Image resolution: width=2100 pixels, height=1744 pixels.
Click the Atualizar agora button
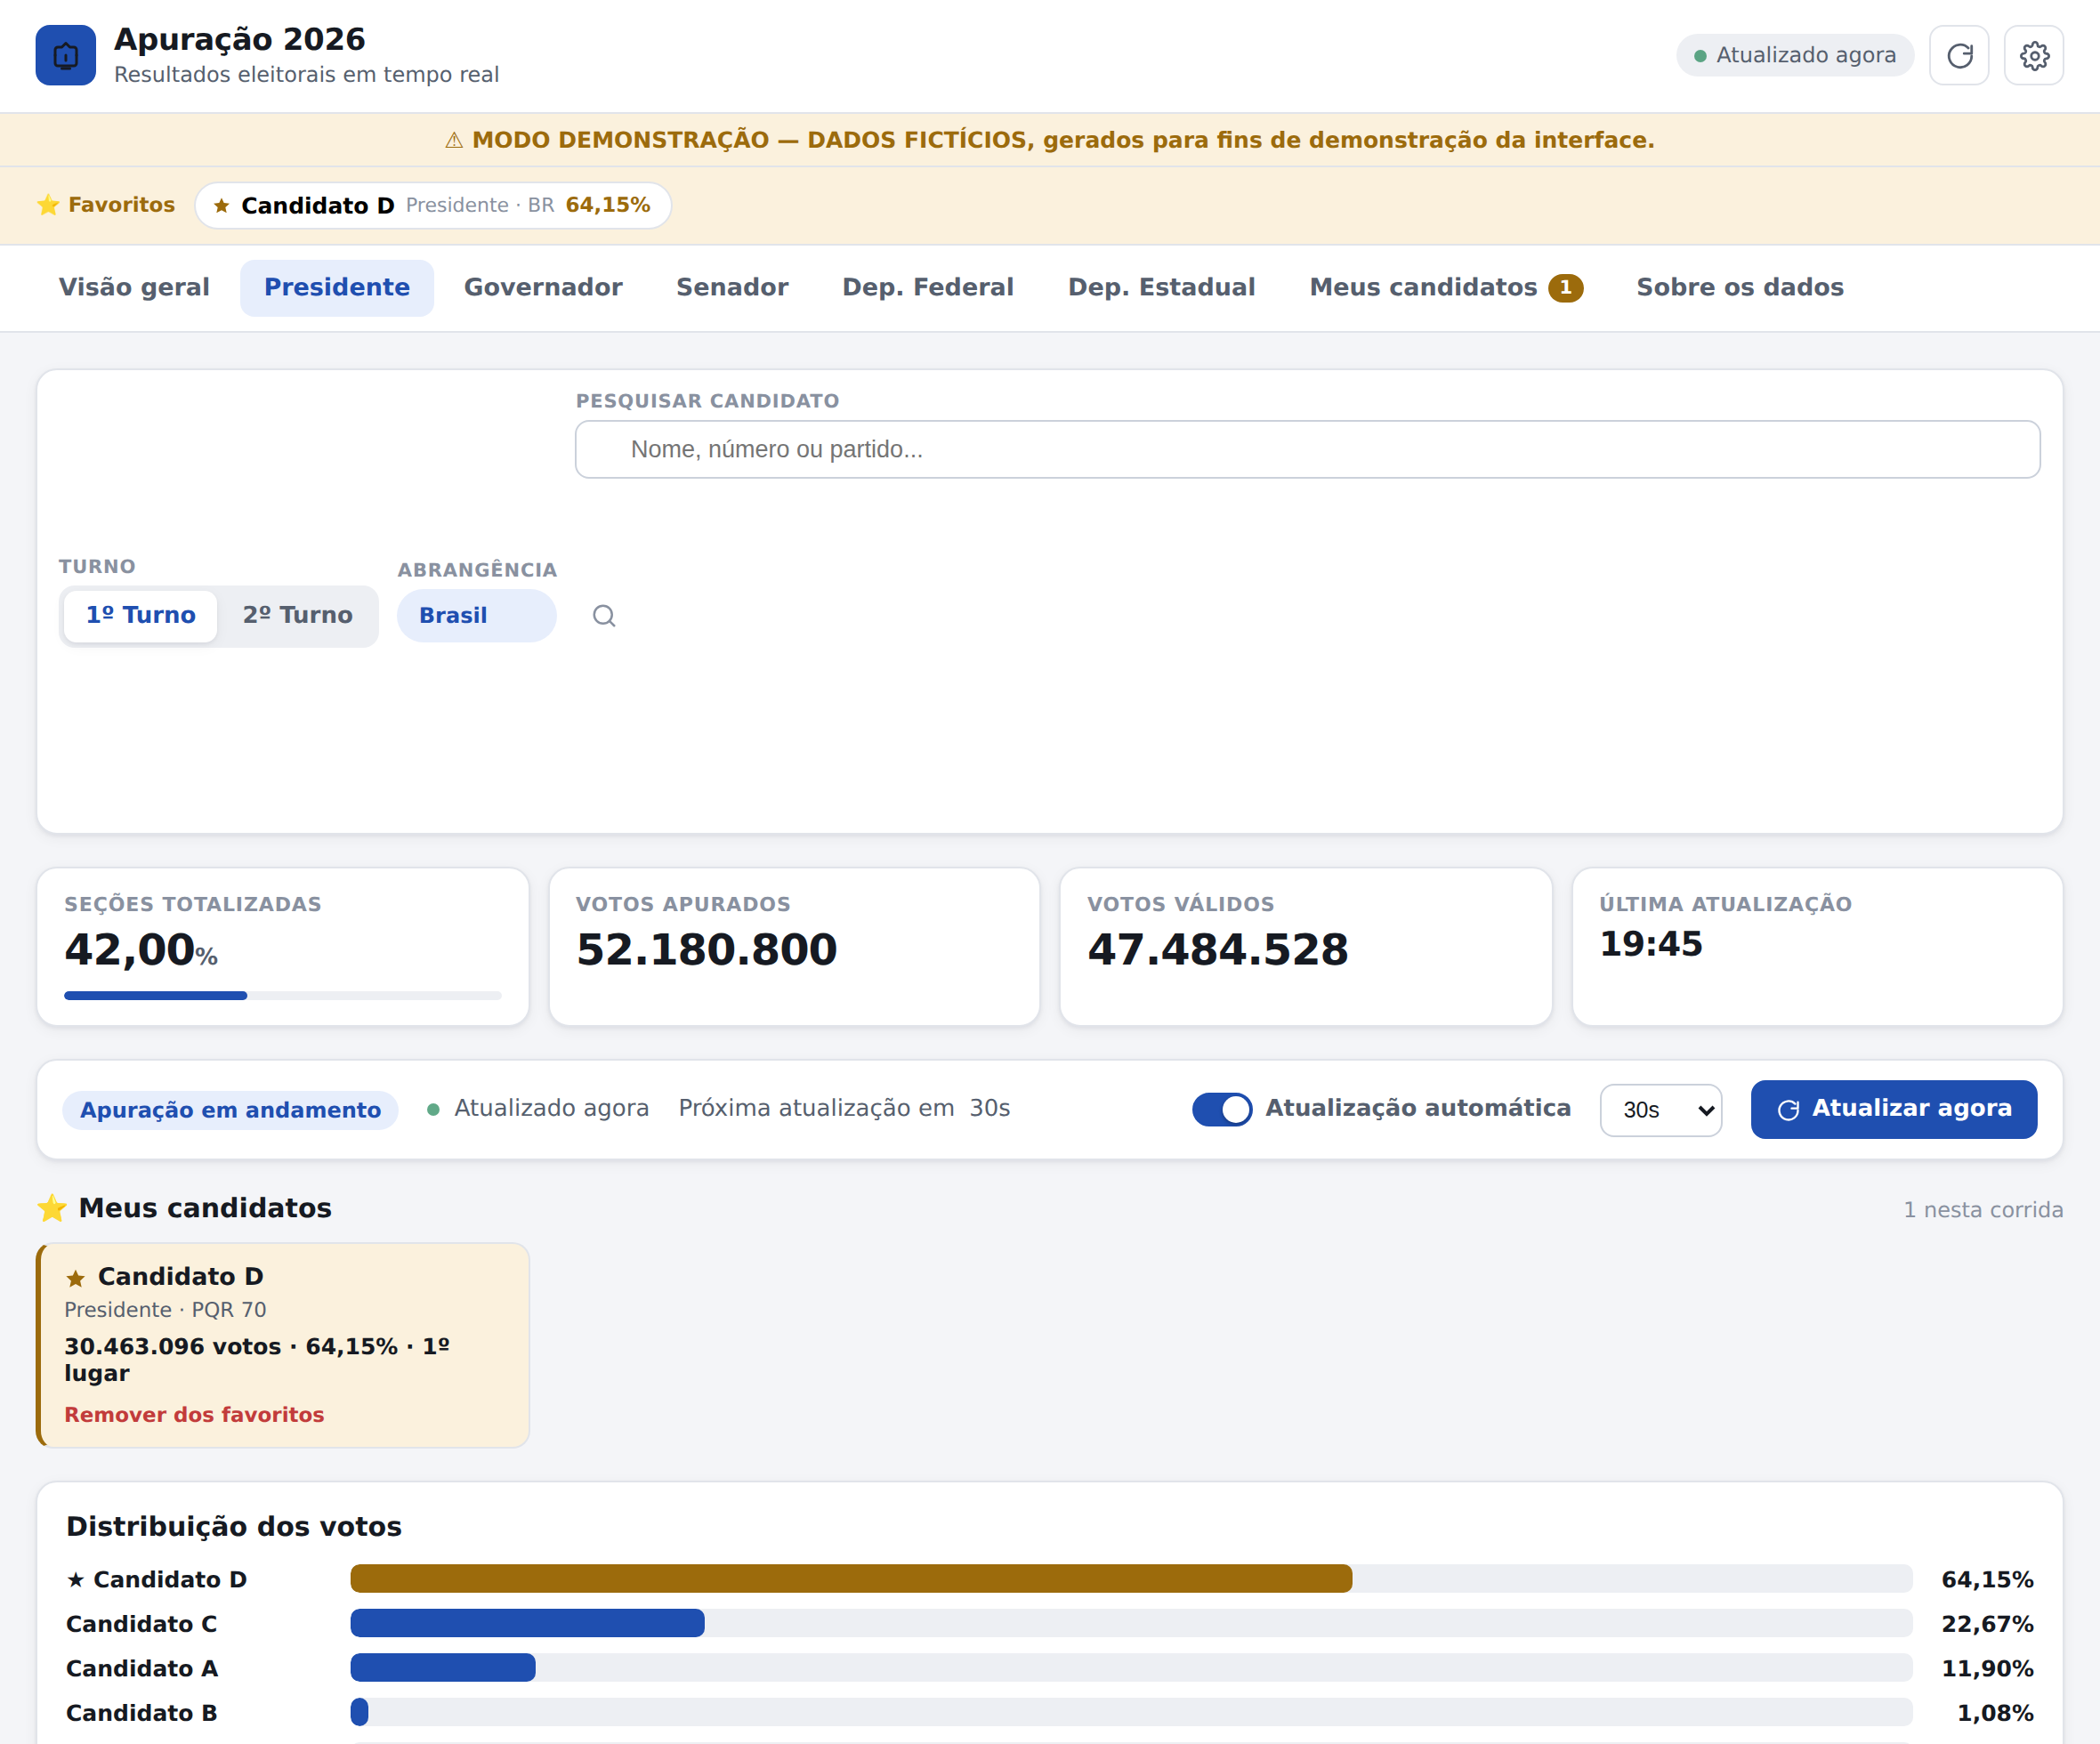pyautogui.click(x=1894, y=1109)
